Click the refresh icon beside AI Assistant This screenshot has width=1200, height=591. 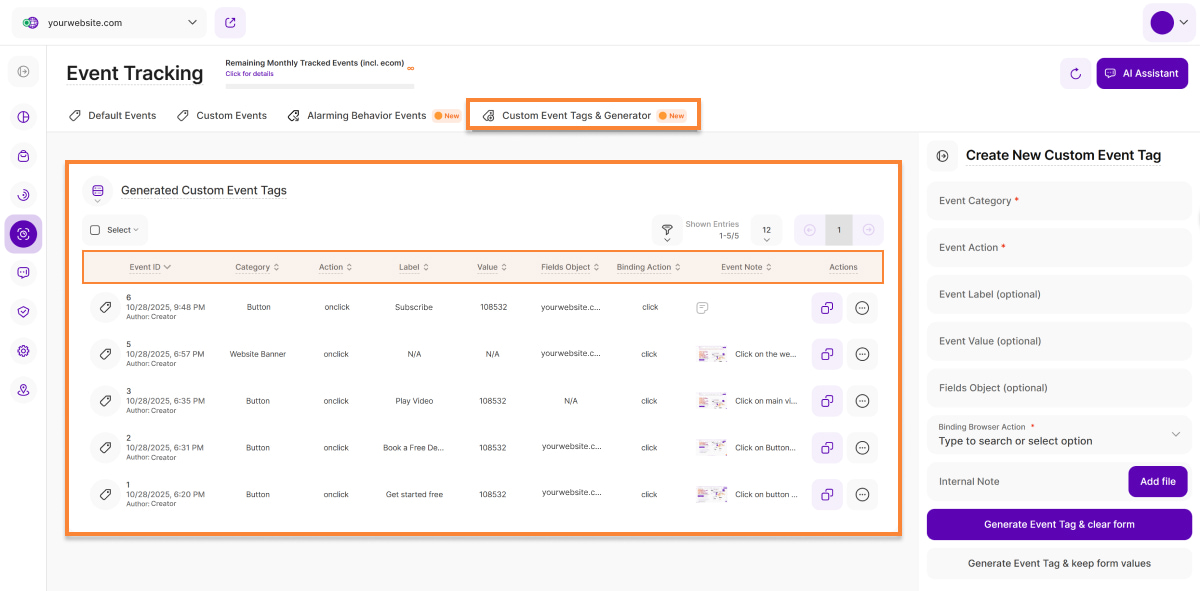tap(1075, 73)
